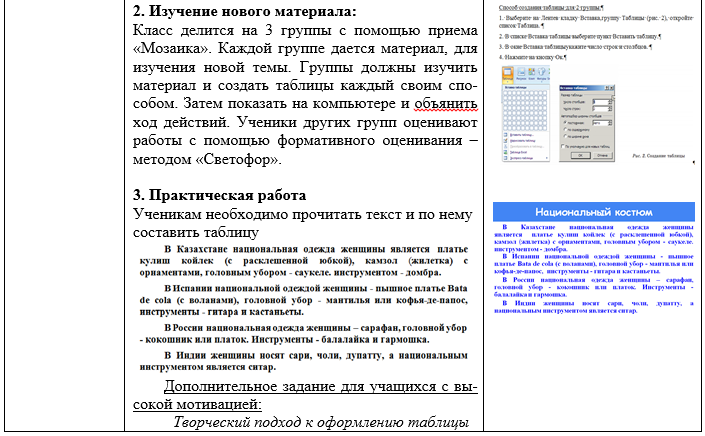The width and height of the screenshot is (705, 436).
Task: Click the instruction "4. Нажмите на кнопку Ок."
Action: click(x=532, y=57)
